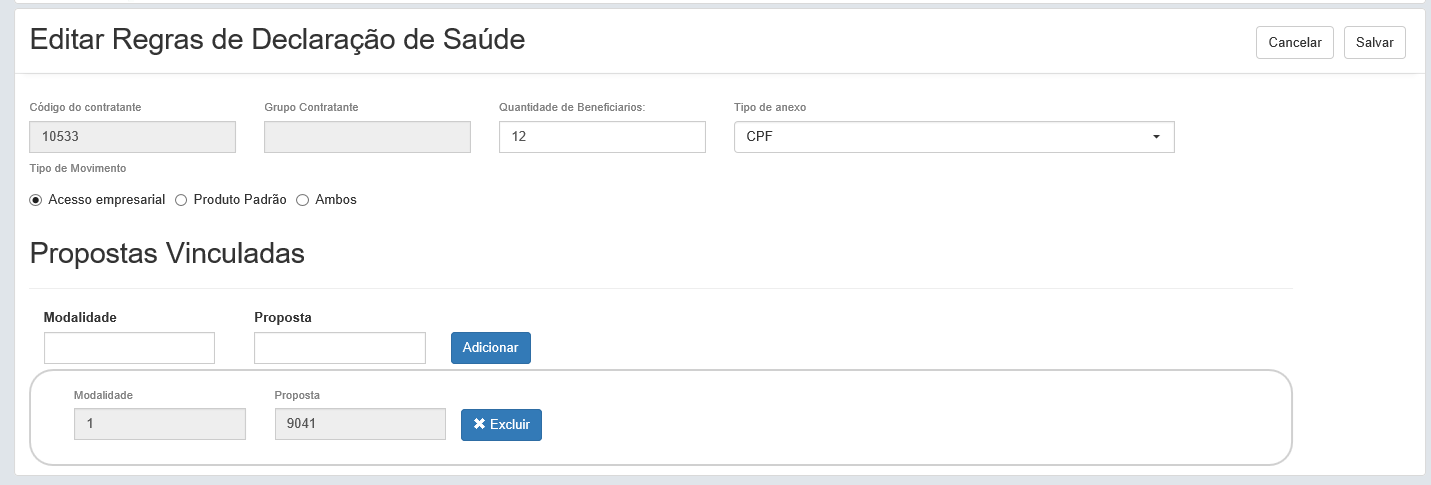Click the Produto Padrão label text

coord(239,200)
